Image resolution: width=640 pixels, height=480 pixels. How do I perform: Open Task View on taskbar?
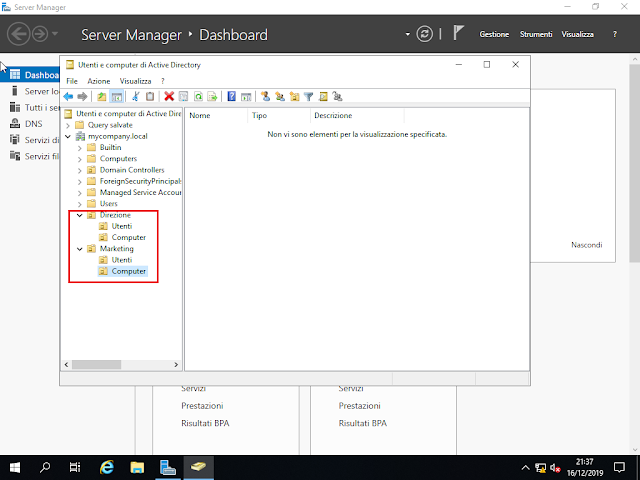point(75,467)
